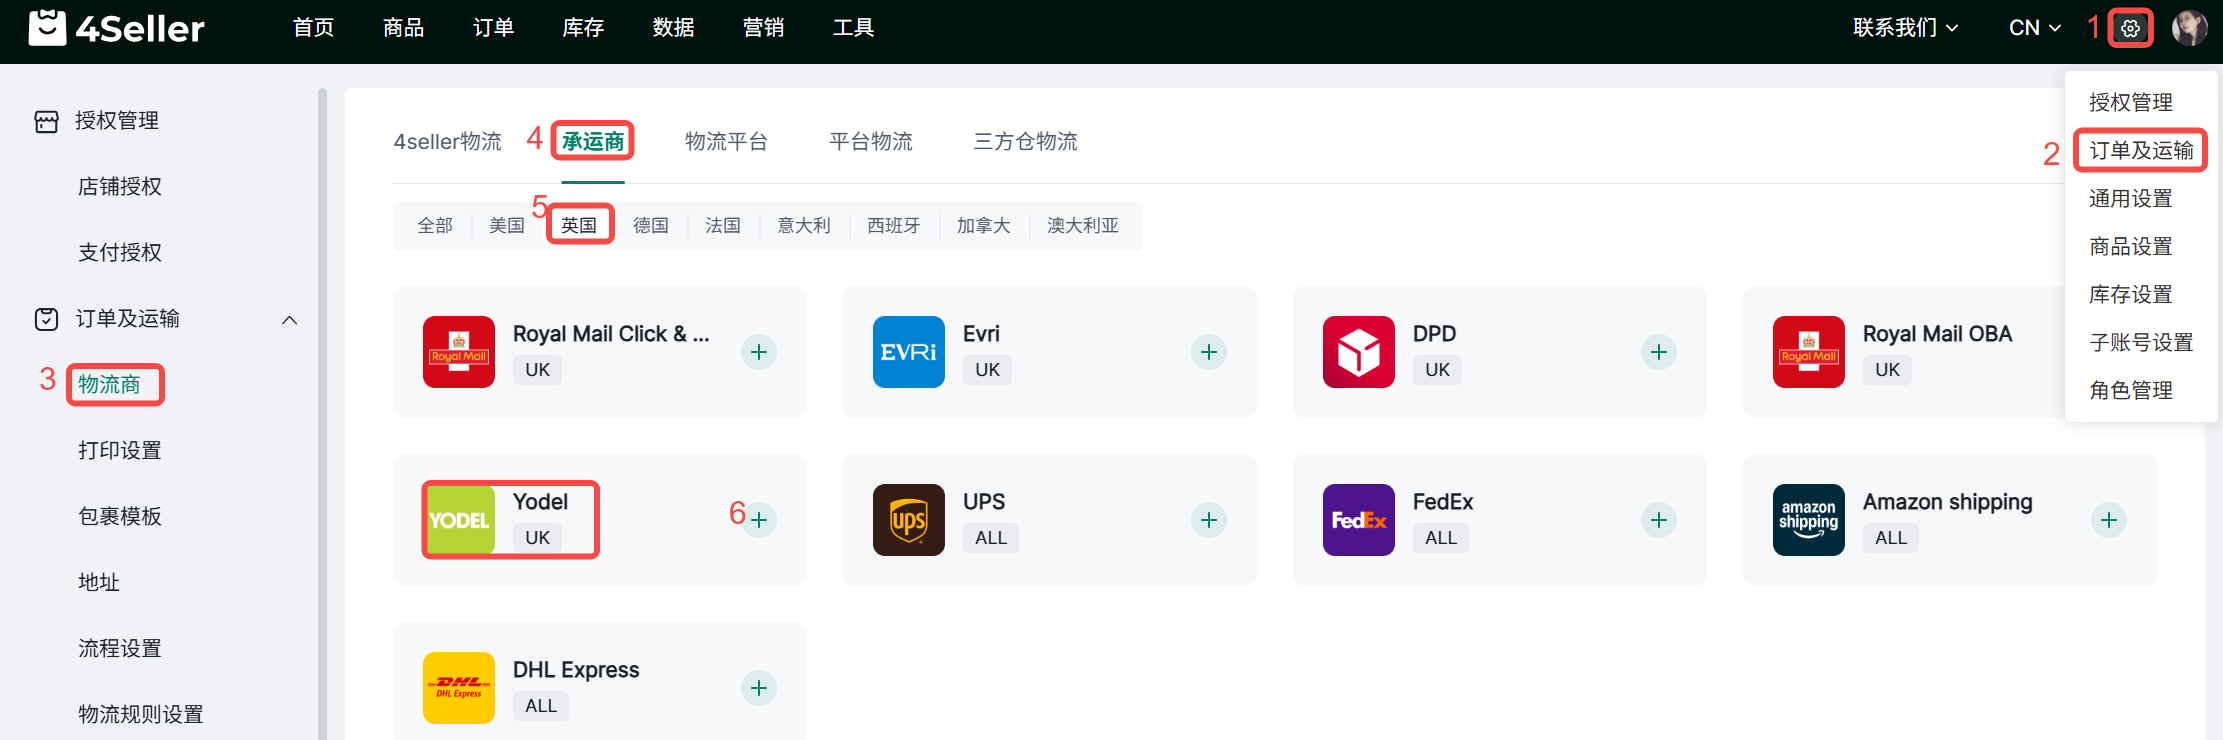Add Amazon shipping with plus icon
The width and height of the screenshot is (2223, 740).
[x=2108, y=520]
